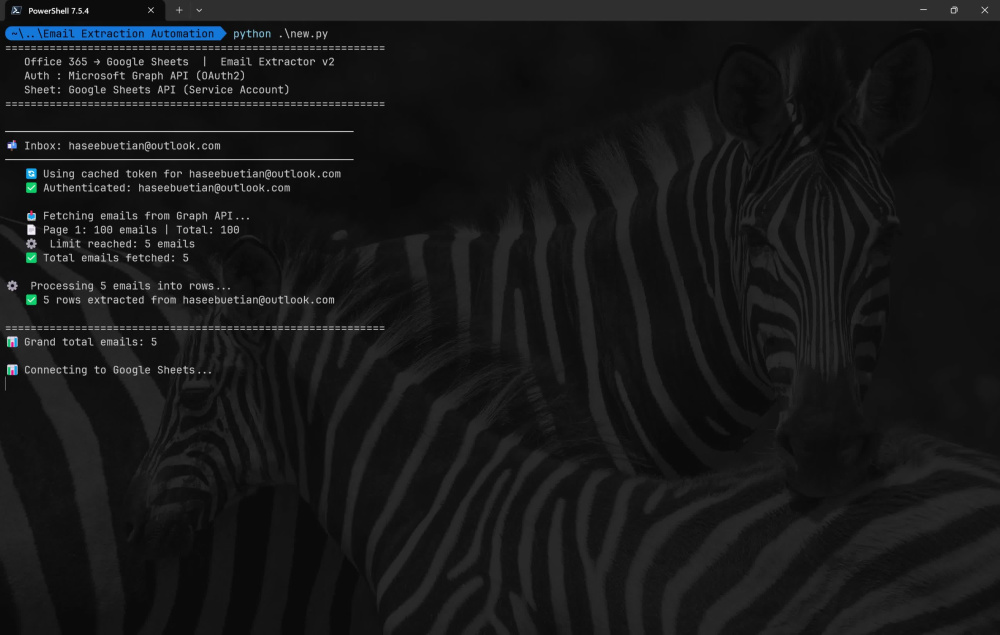Click 'Auth : Microsoft Graph API (OAuth2)' line
The width and height of the screenshot is (1000, 635).
(x=135, y=76)
